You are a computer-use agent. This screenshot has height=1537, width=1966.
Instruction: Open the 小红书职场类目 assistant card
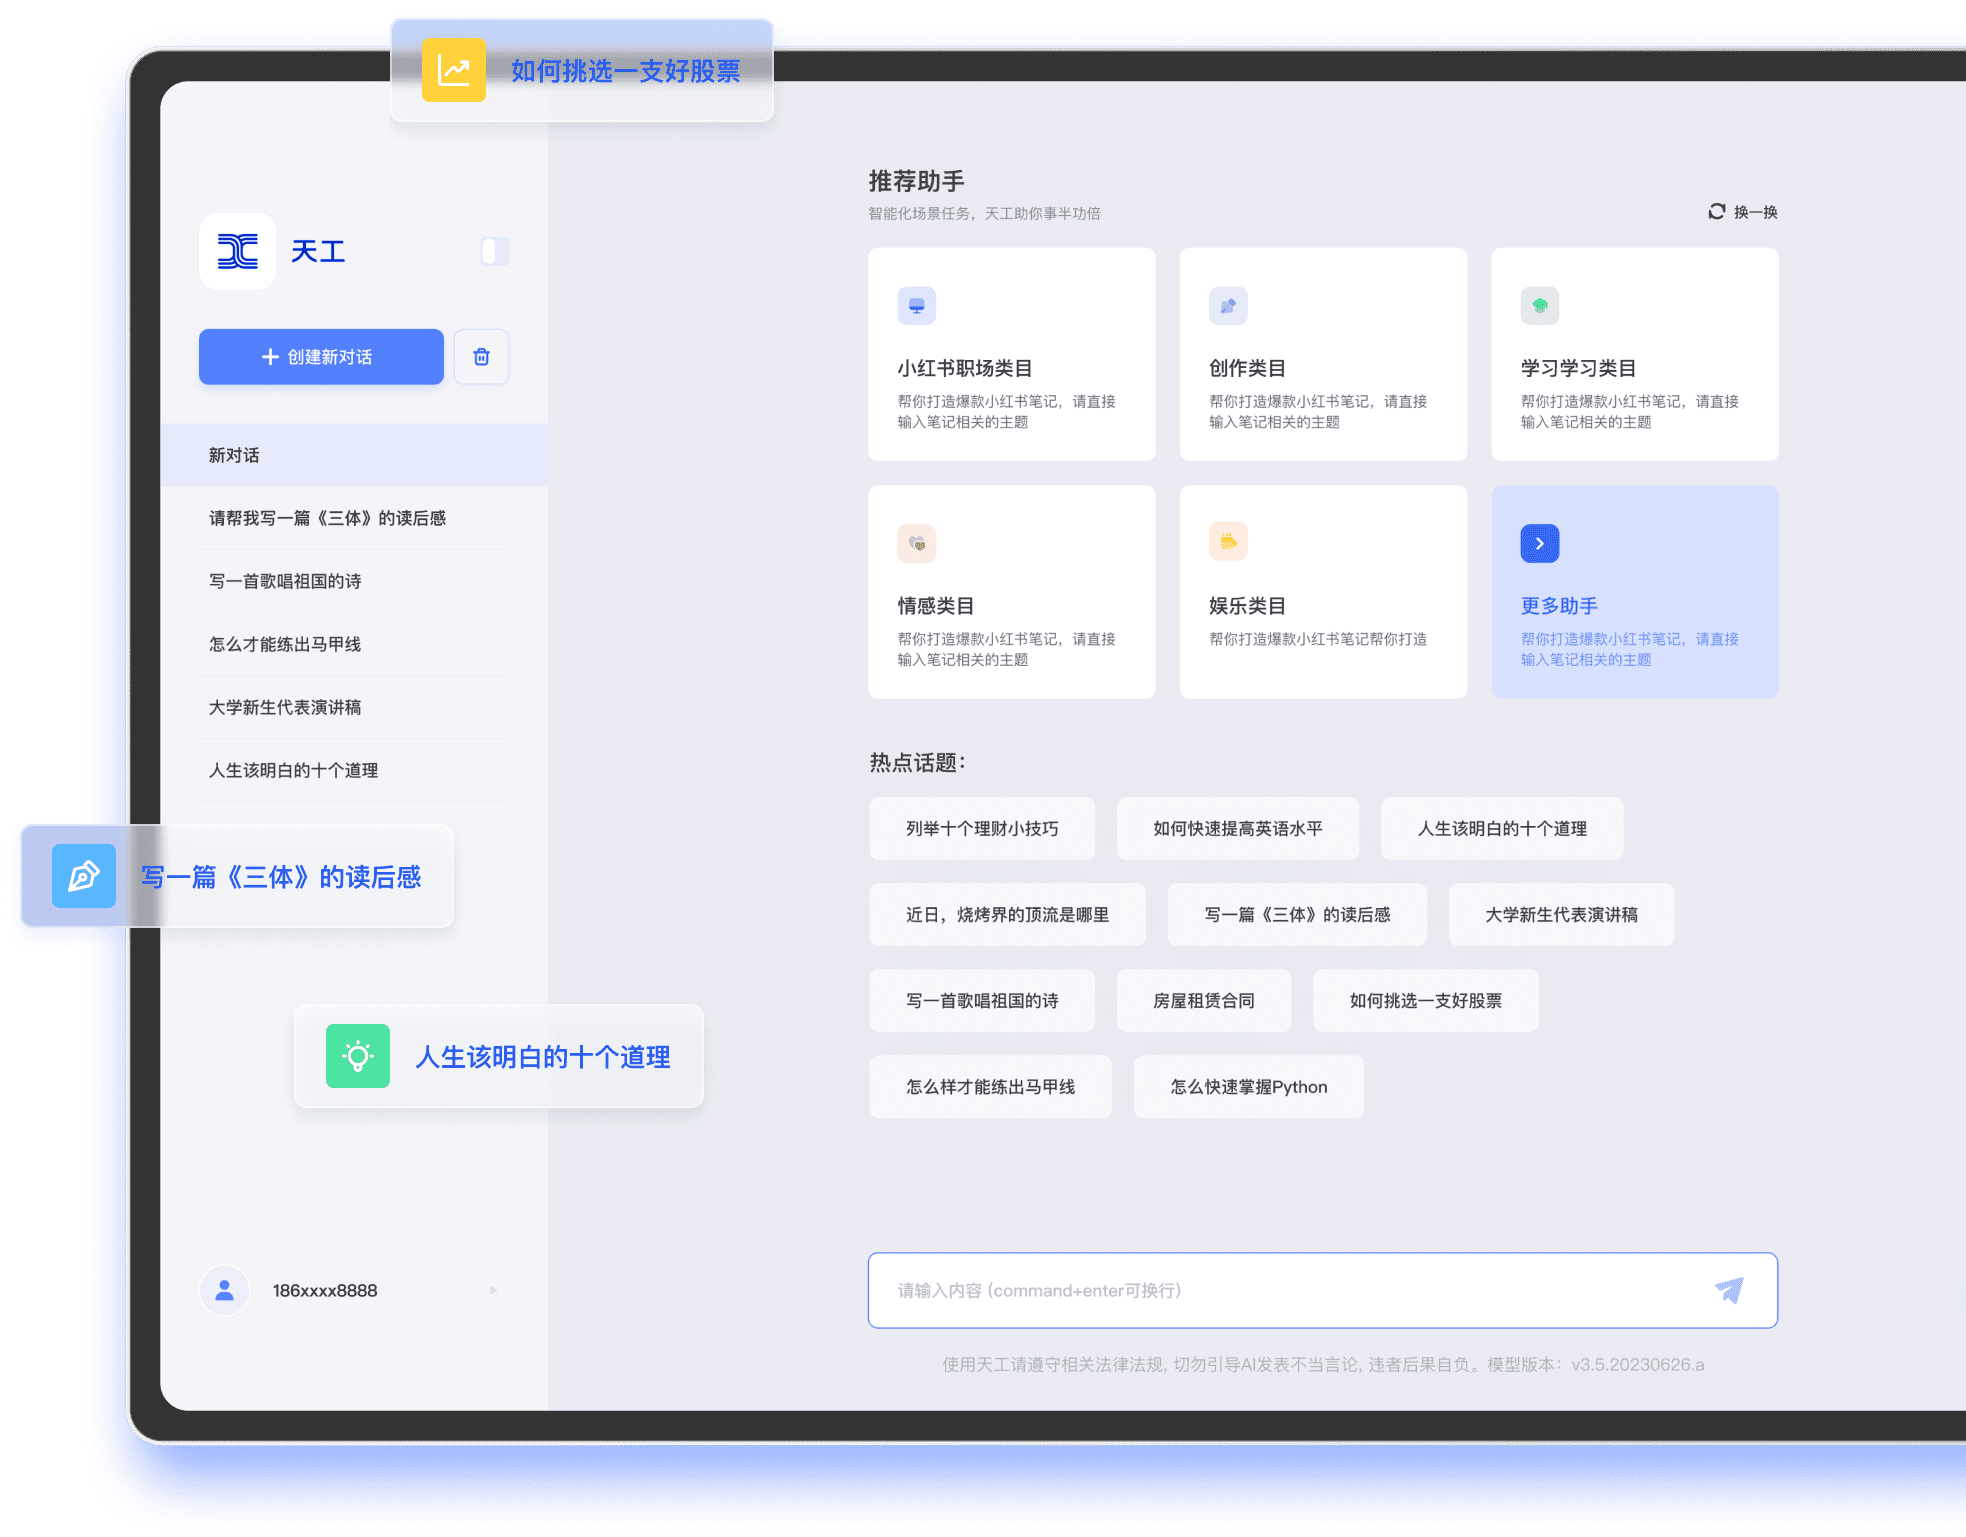click(x=1011, y=355)
